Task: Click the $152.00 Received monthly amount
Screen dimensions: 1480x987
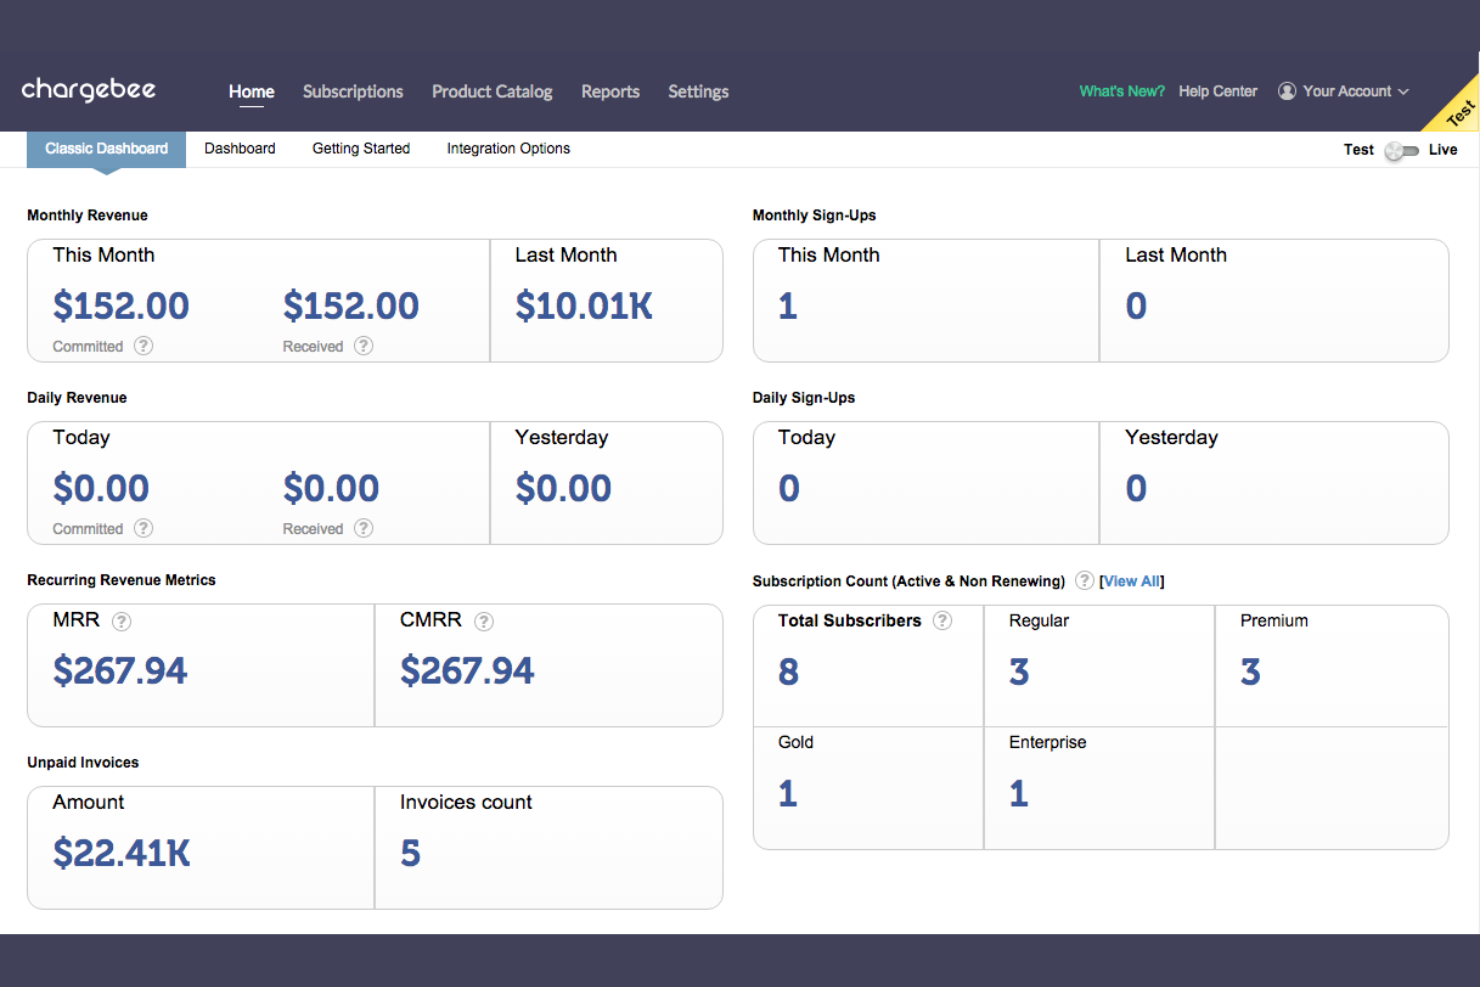Action: point(351,306)
